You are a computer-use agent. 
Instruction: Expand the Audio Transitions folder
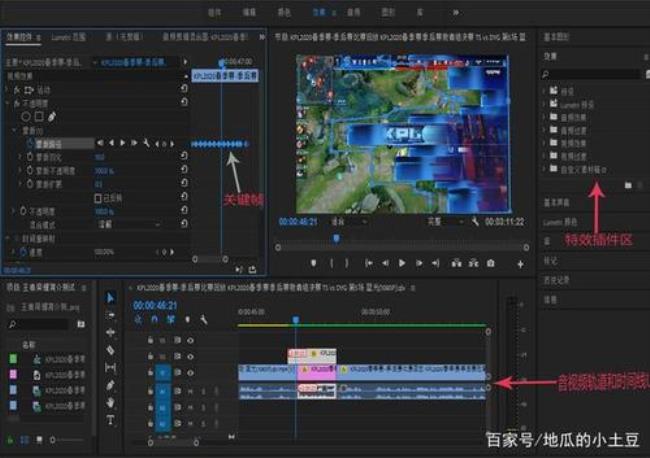point(544,130)
